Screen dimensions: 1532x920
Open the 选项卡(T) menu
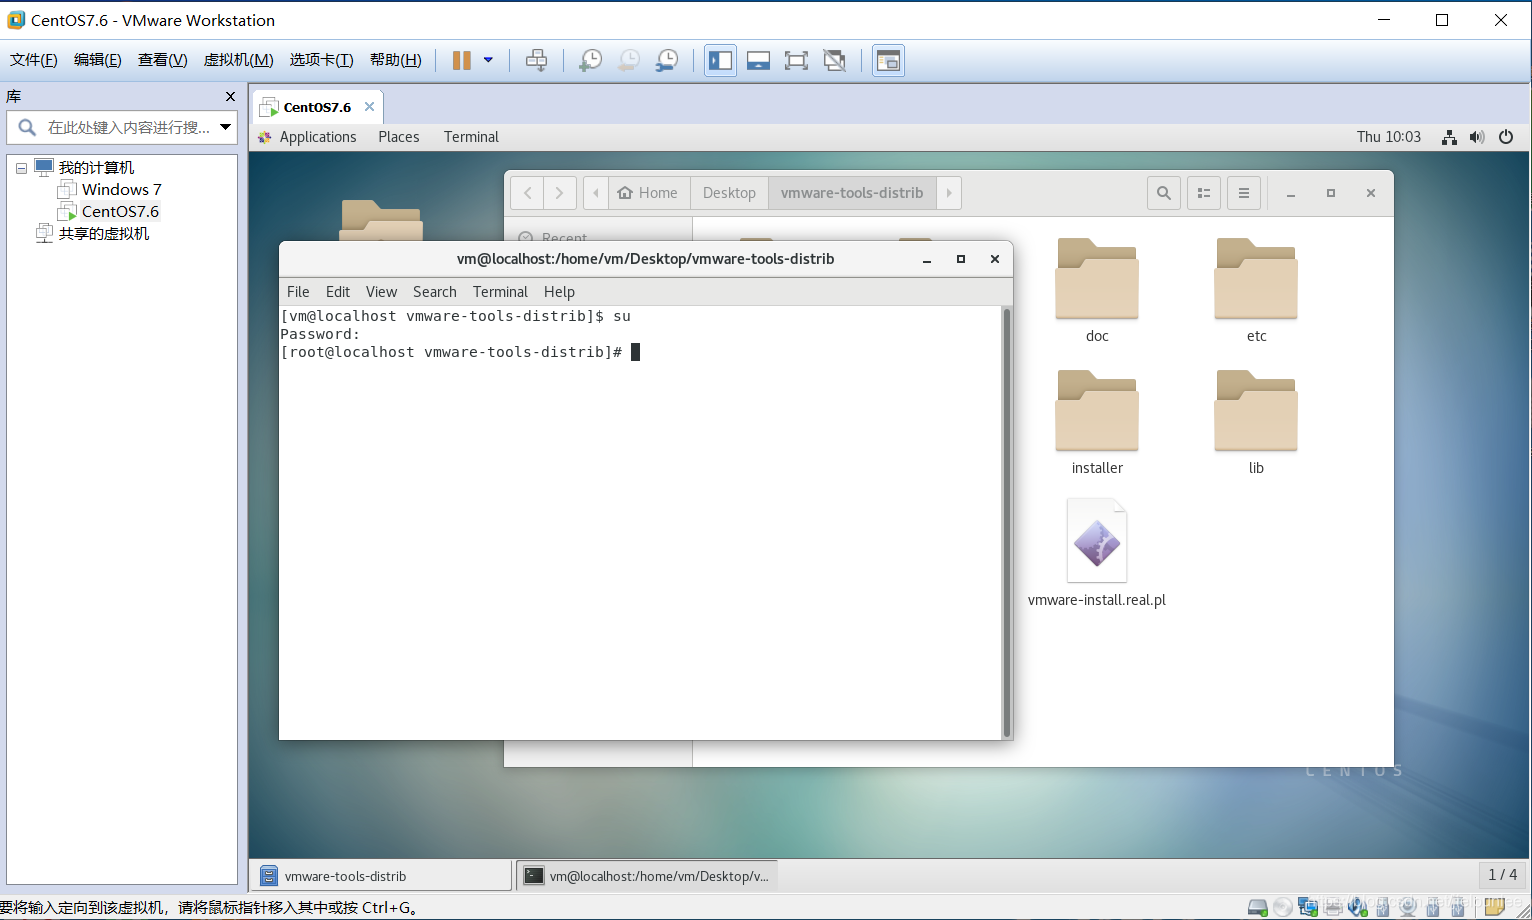point(321,60)
